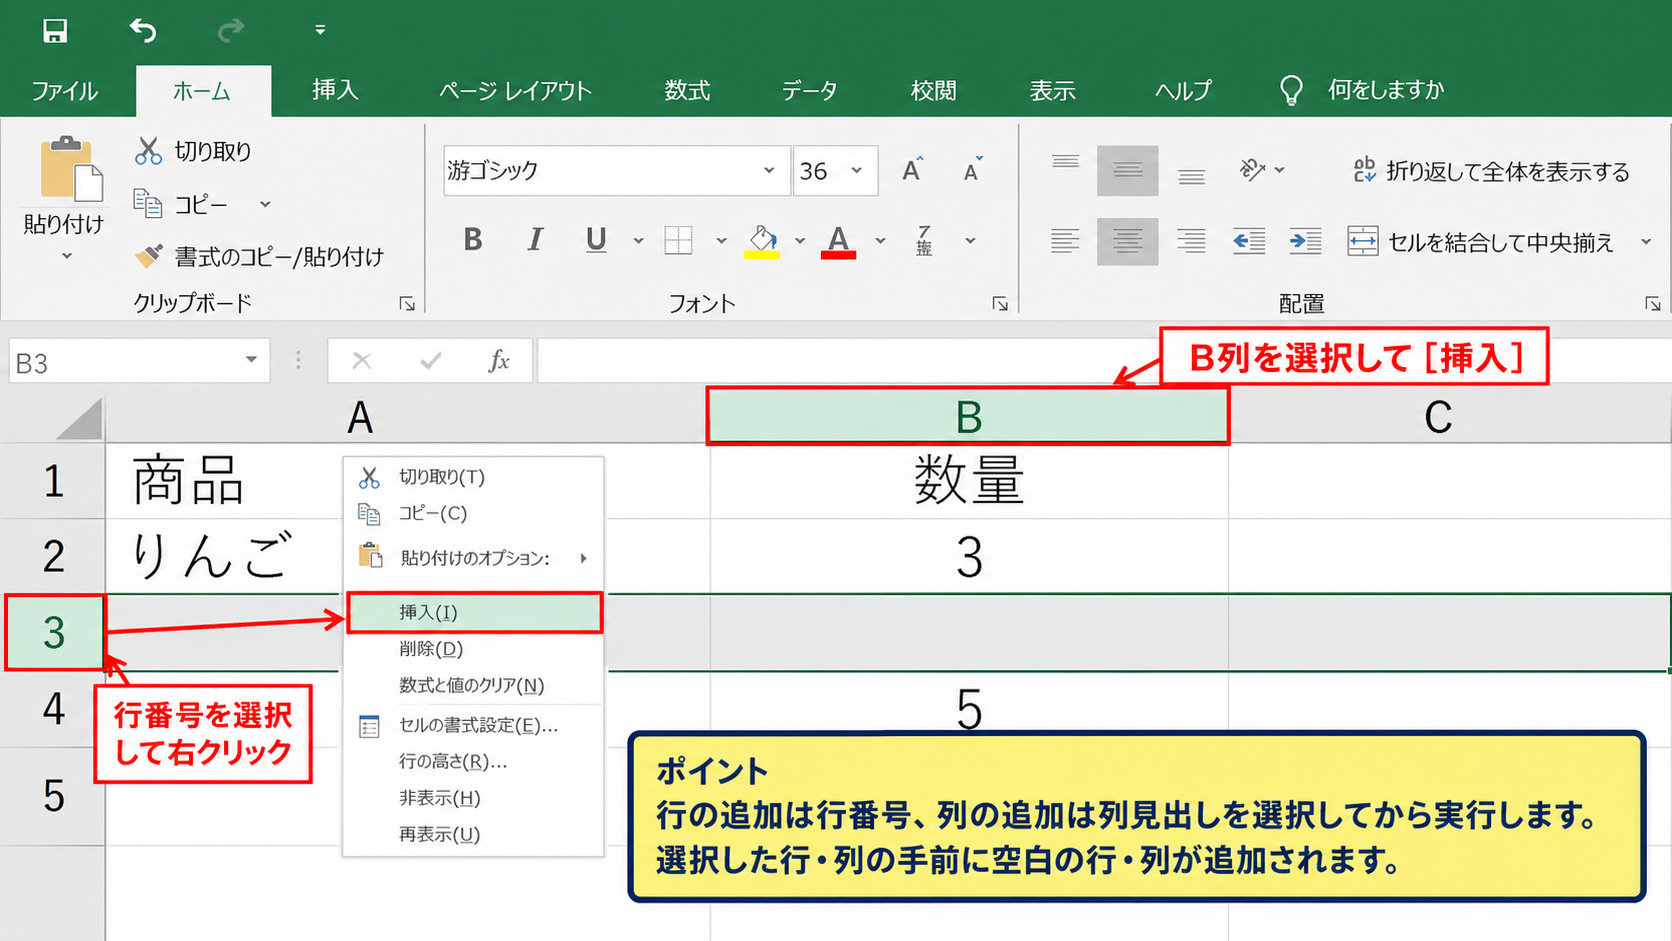Viewport: 1672px width, 941px height.
Task: Open the ヘルプ tab
Action: pyautogui.click(x=1183, y=91)
